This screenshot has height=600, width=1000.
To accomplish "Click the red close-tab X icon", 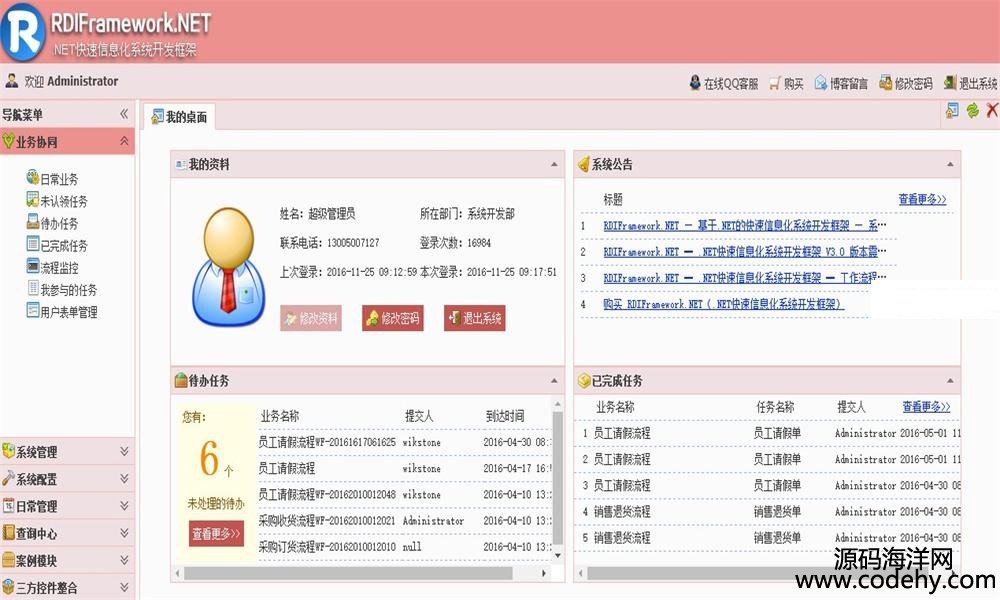I will pos(992,110).
